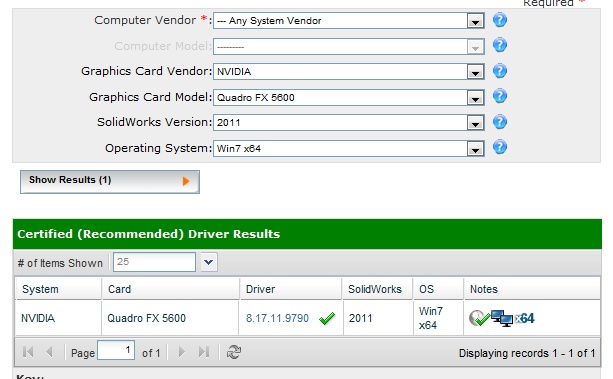Open help for Computer Vendor field
613x379 pixels.
point(500,20)
